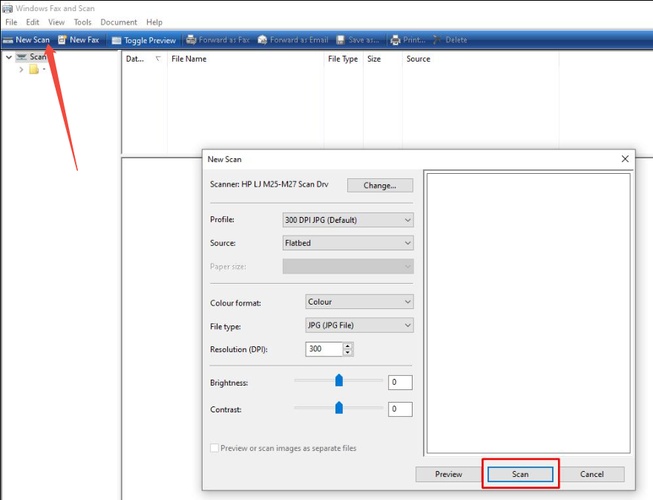
Task: Open the View menu
Action: [56, 22]
